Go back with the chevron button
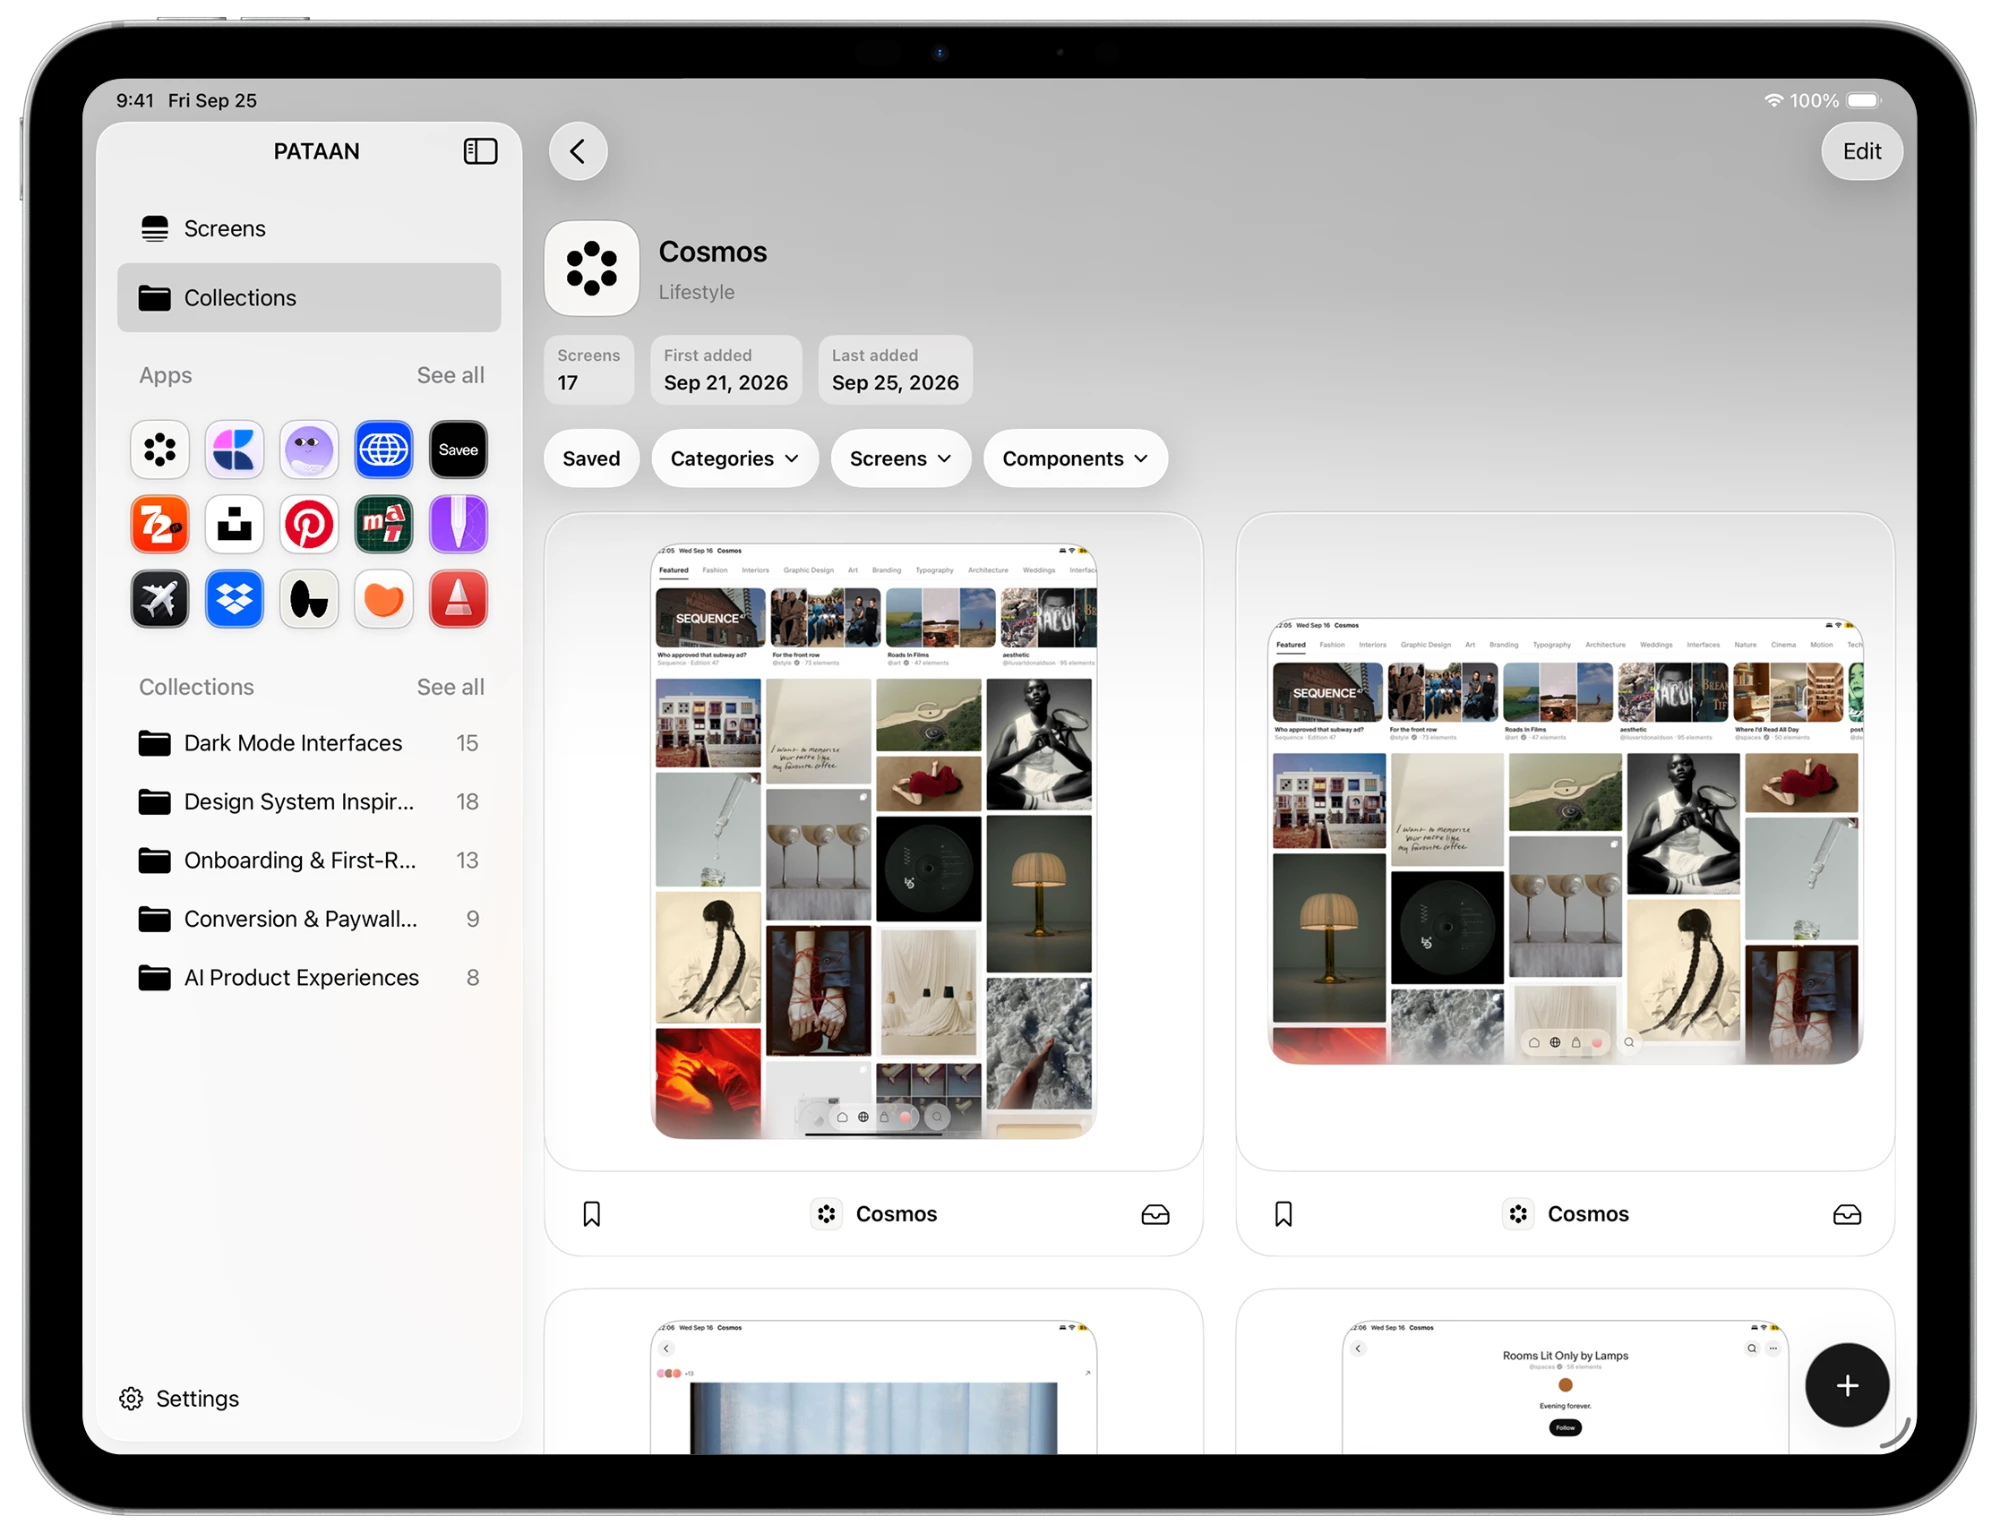Image resolution: width=2000 pixels, height=1533 pixels. click(x=578, y=151)
